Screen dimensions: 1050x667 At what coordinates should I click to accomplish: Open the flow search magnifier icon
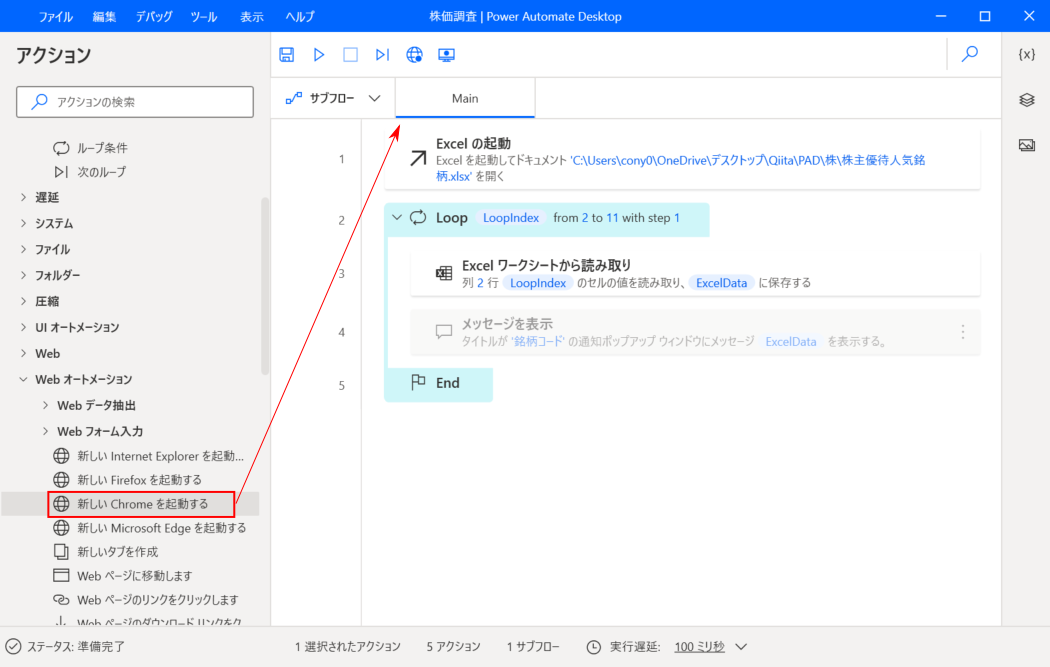pyautogui.click(x=970, y=54)
